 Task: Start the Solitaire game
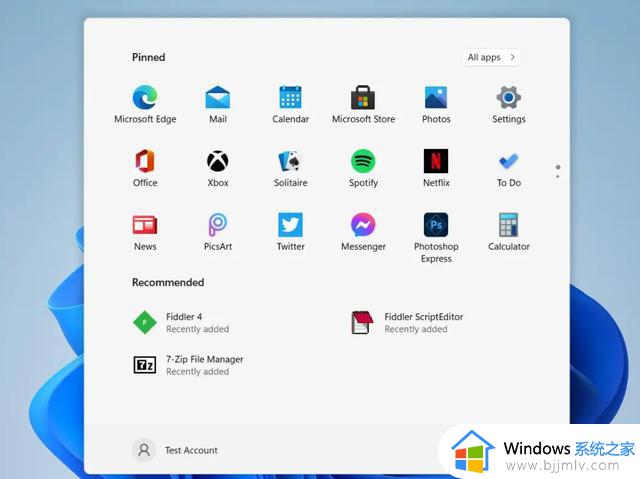tap(290, 168)
